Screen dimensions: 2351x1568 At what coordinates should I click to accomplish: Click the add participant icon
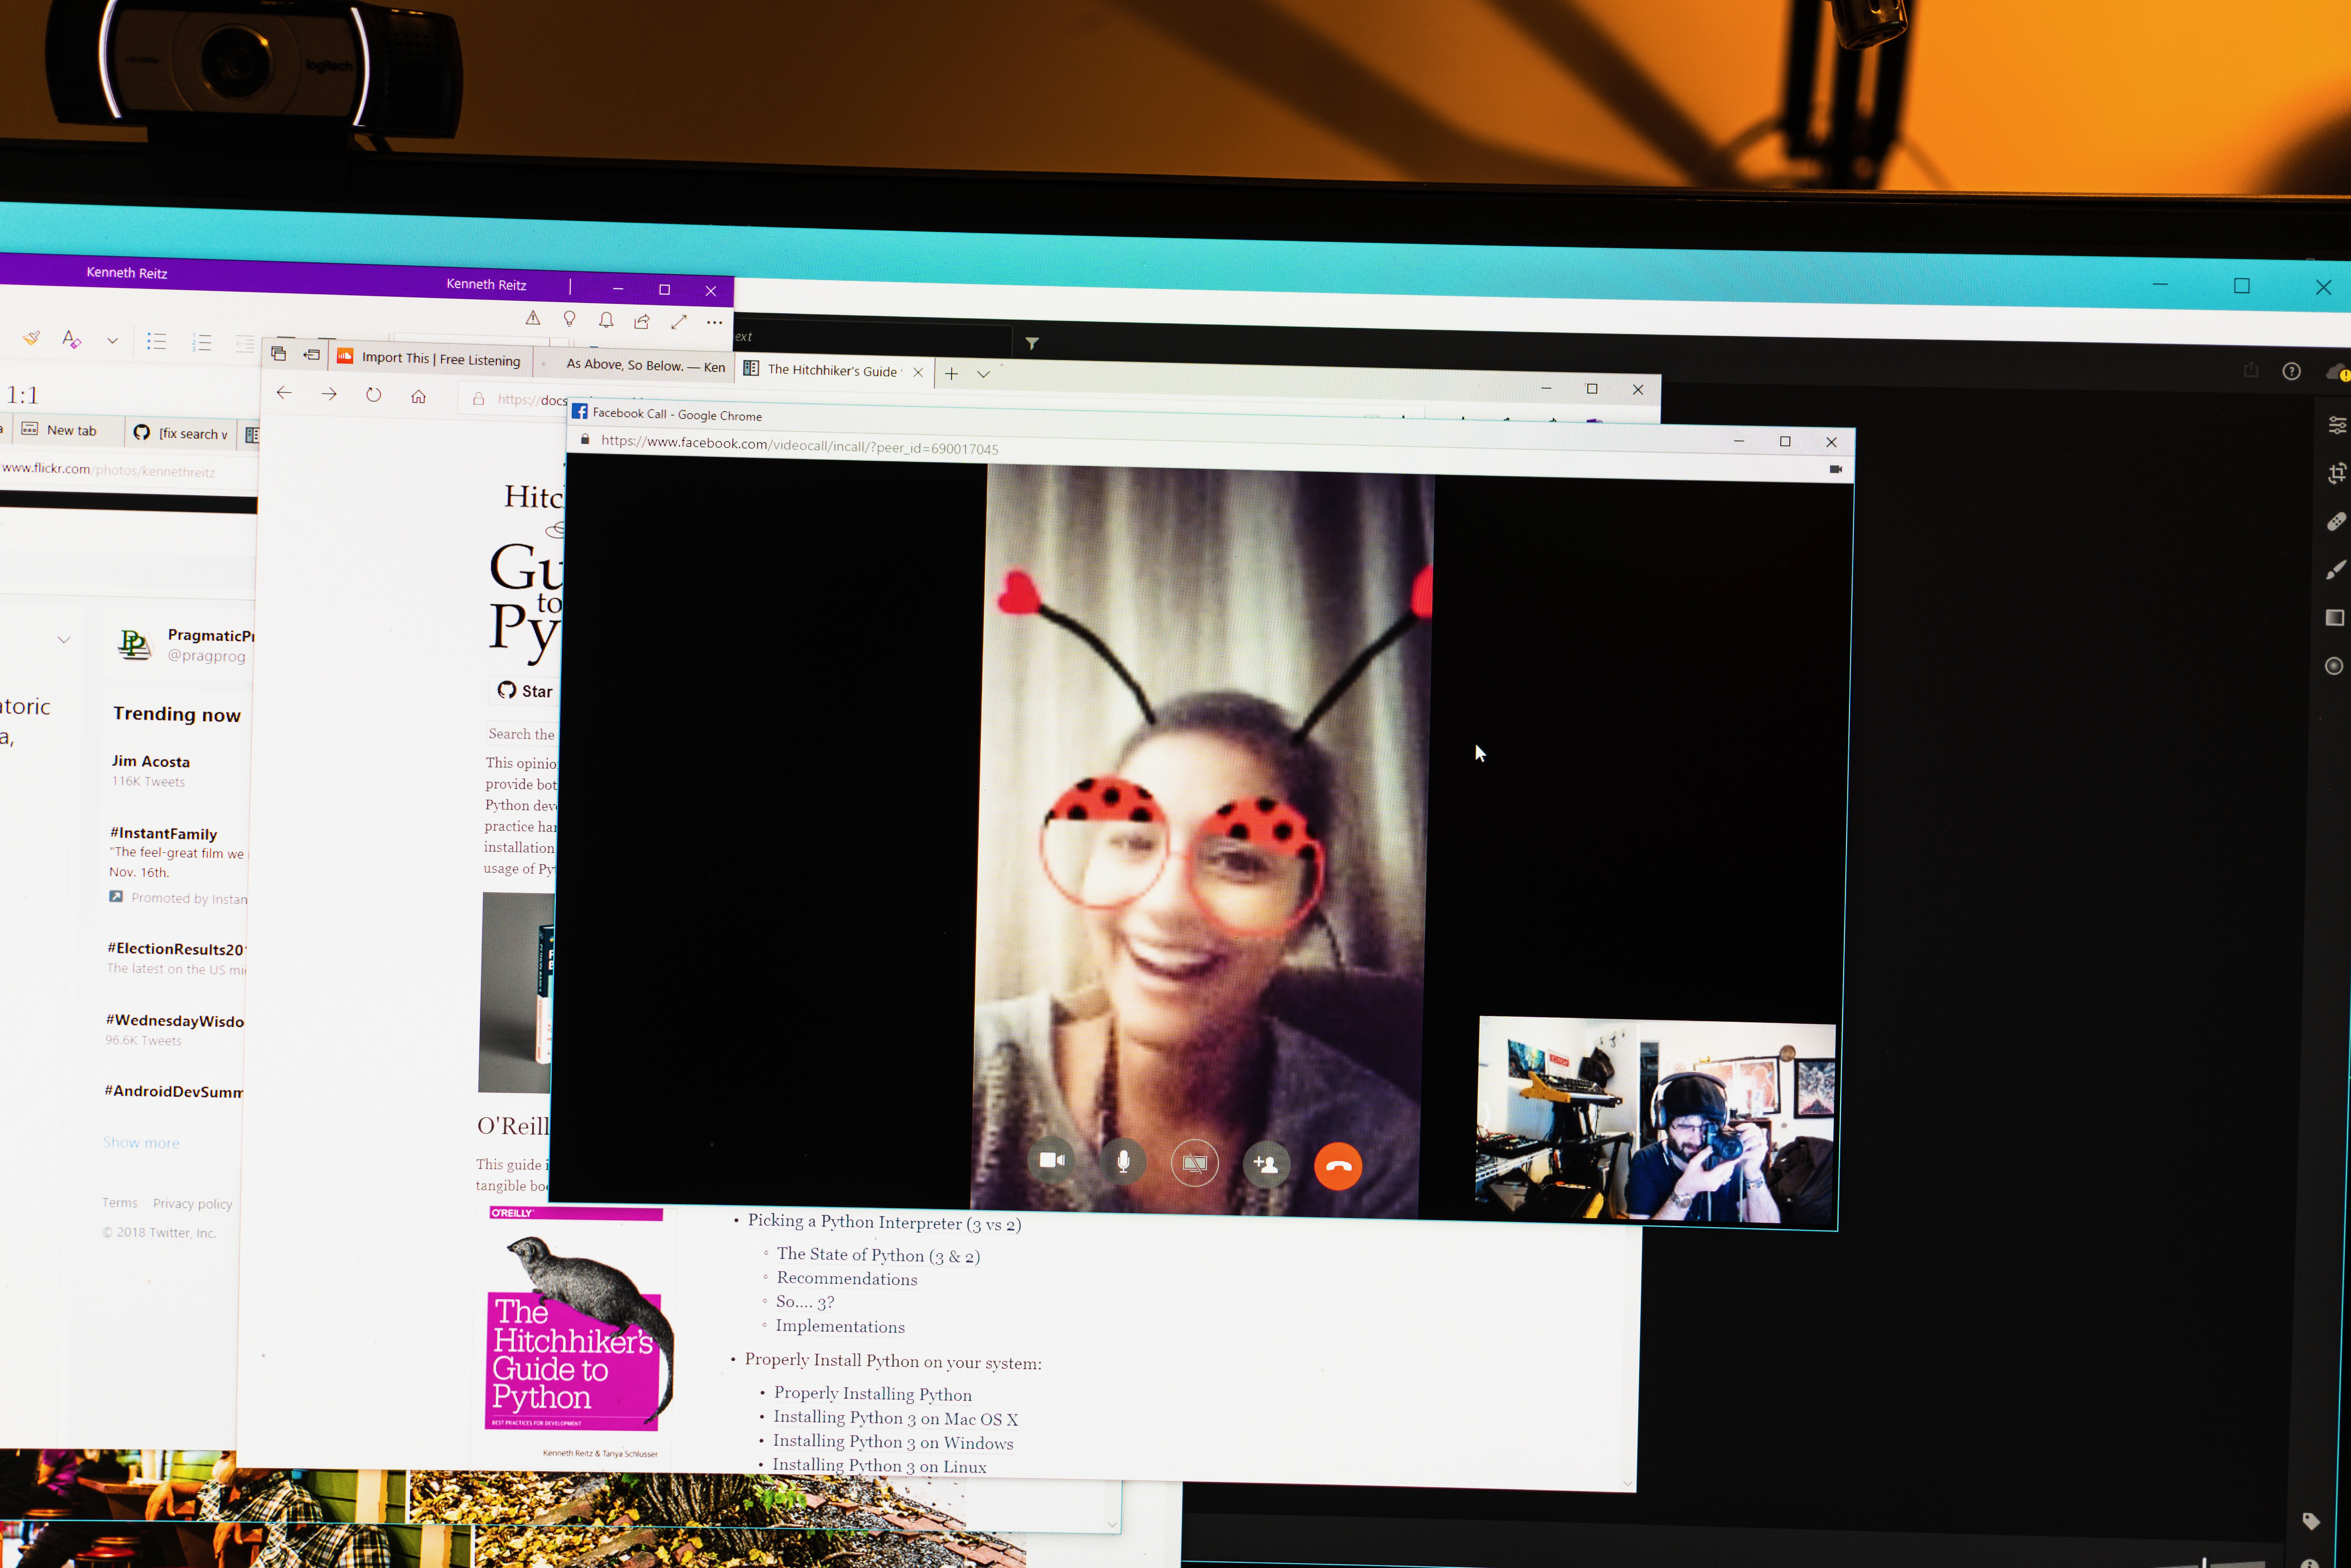coord(1266,1164)
